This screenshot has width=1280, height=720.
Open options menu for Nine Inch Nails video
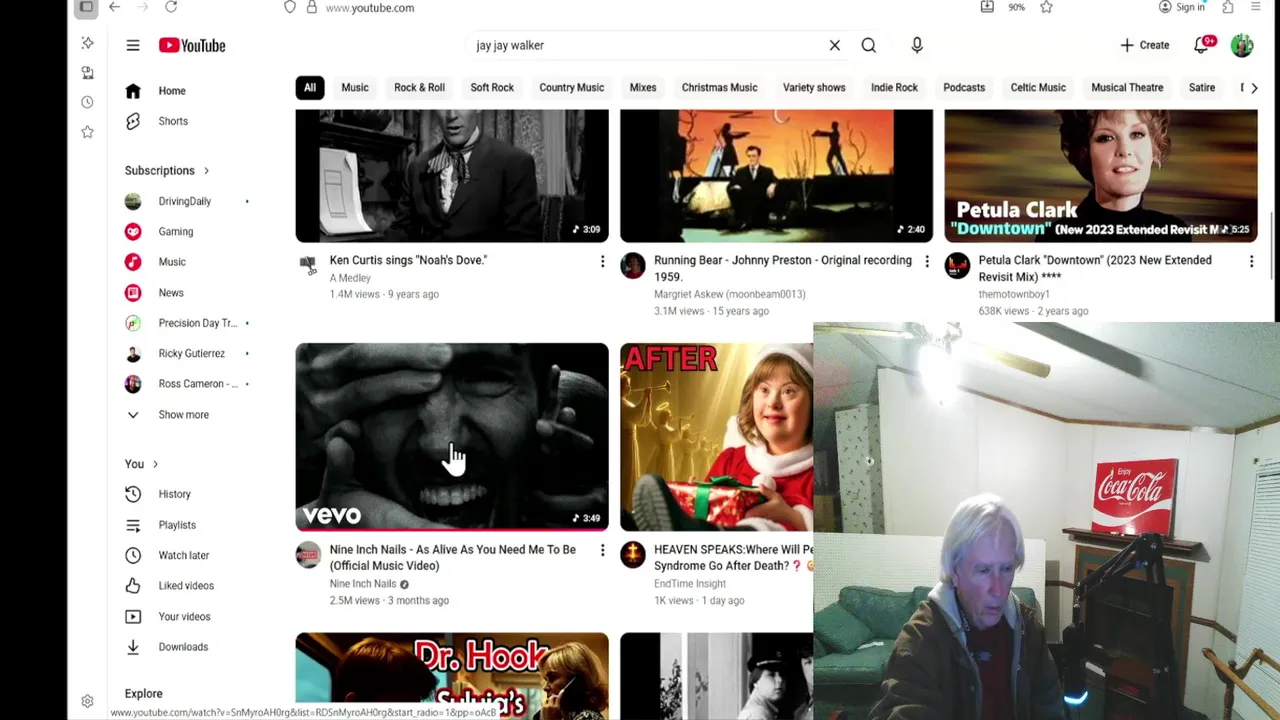(602, 550)
